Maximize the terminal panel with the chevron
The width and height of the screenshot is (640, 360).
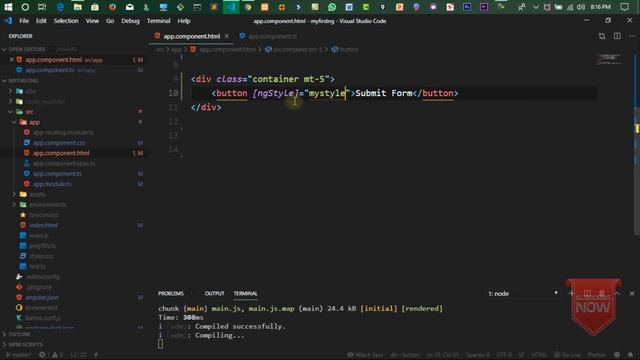[617, 293]
